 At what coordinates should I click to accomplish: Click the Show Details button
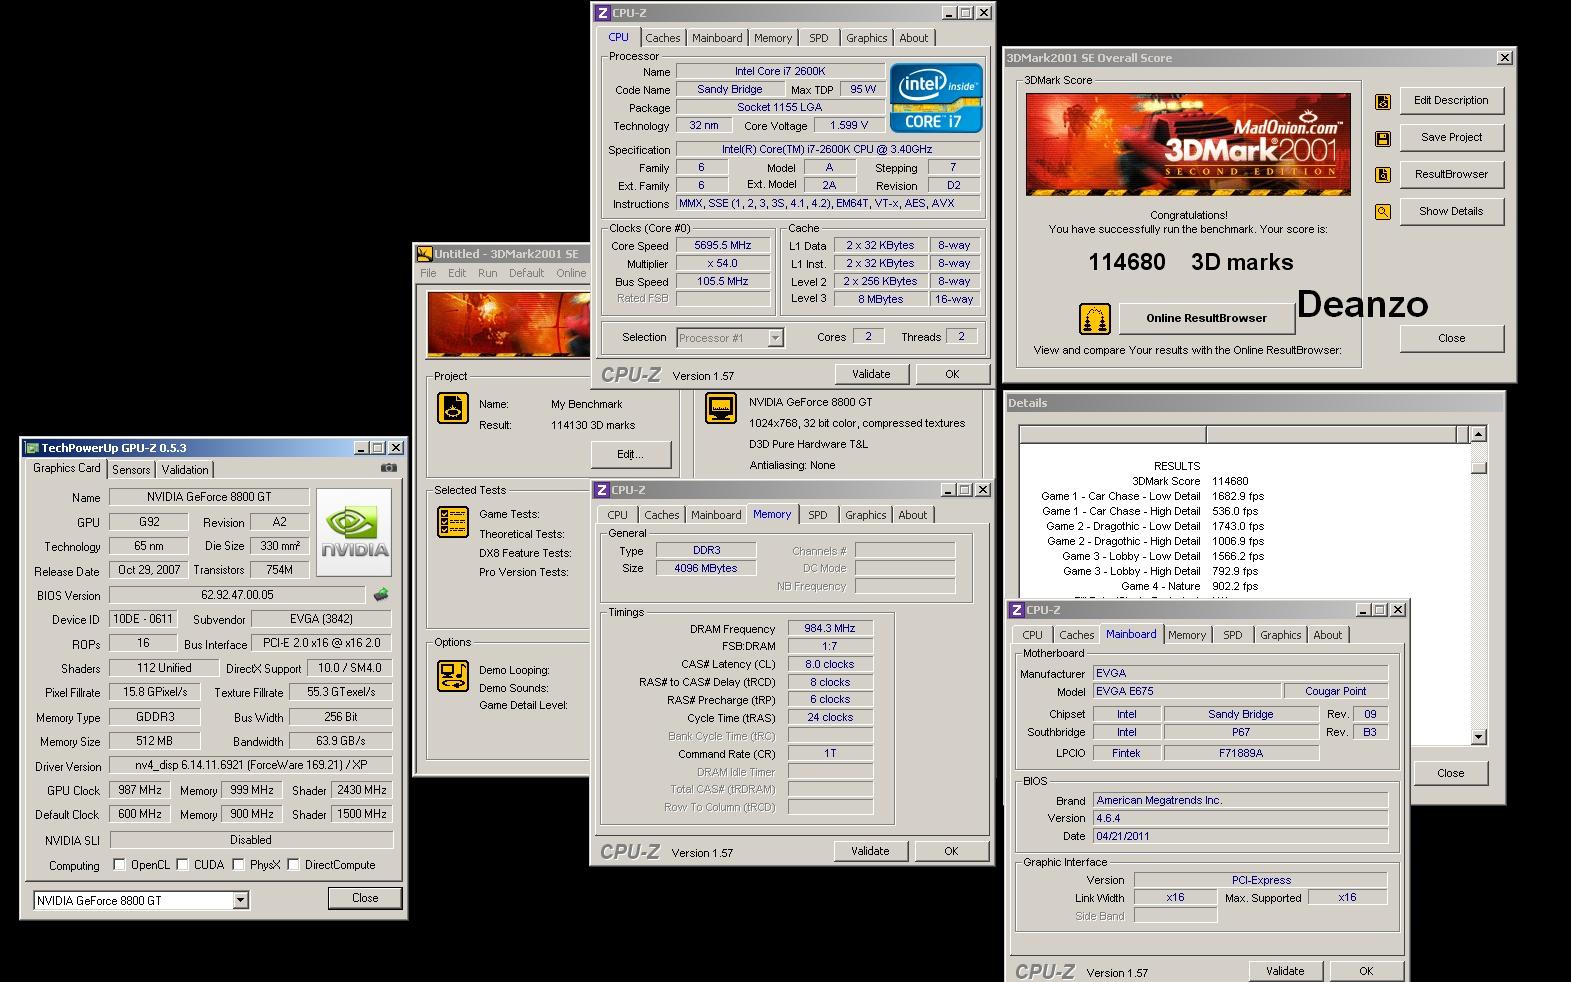coord(1451,211)
